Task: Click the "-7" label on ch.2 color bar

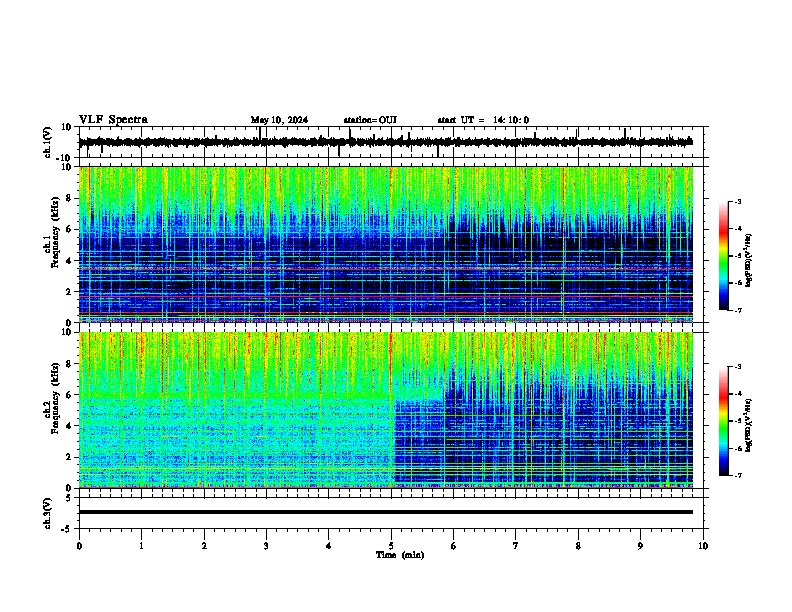Action: [738, 475]
